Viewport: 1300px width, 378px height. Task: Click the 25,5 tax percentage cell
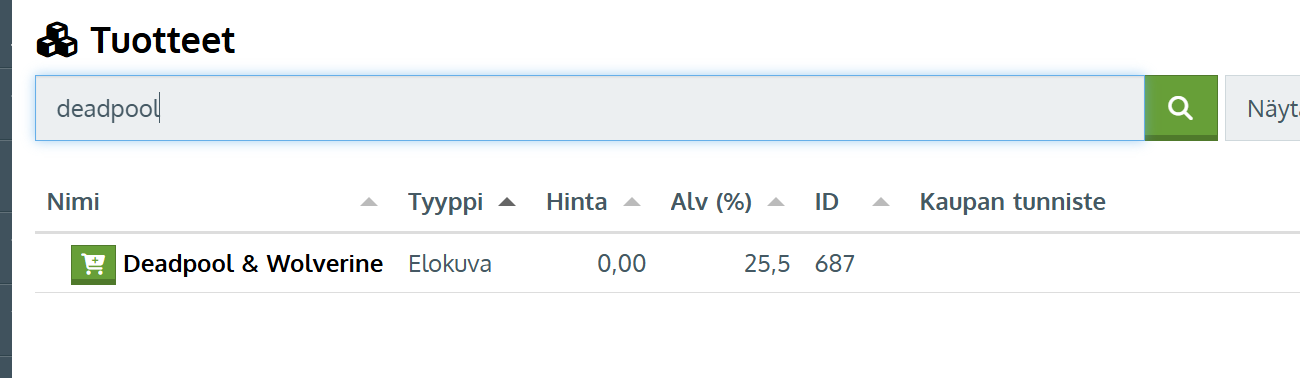767,264
